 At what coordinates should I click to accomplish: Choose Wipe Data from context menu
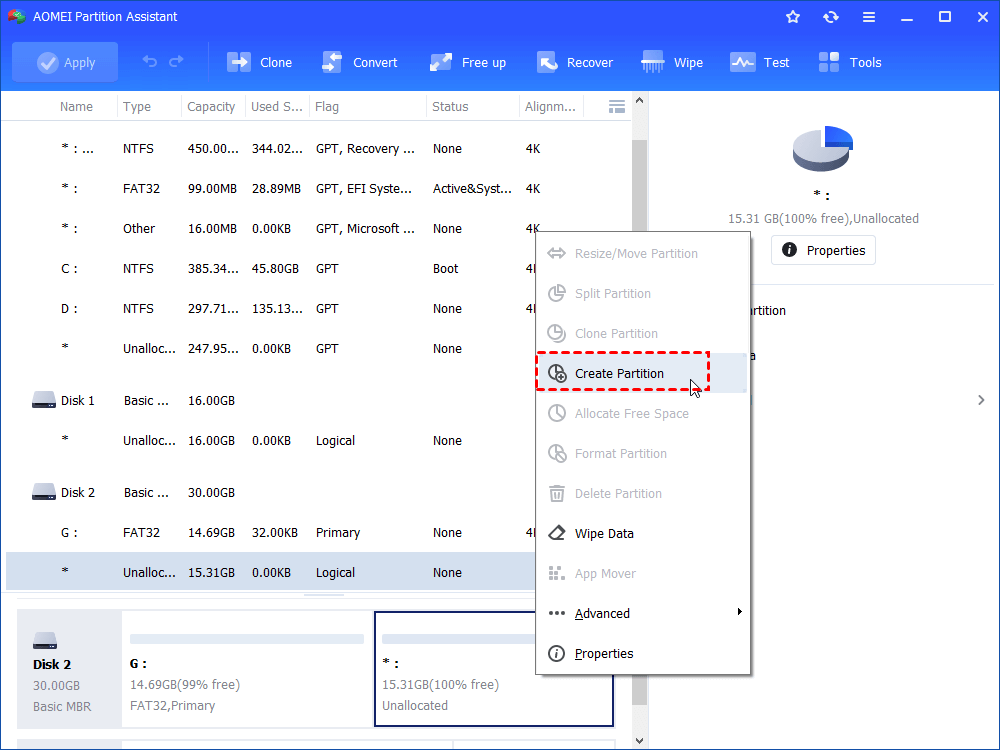click(642, 533)
